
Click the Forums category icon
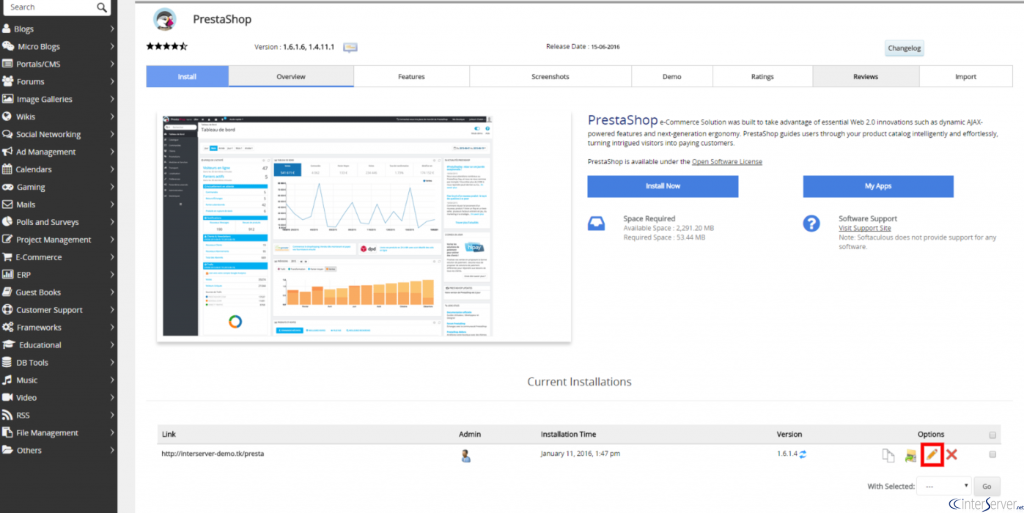8,82
